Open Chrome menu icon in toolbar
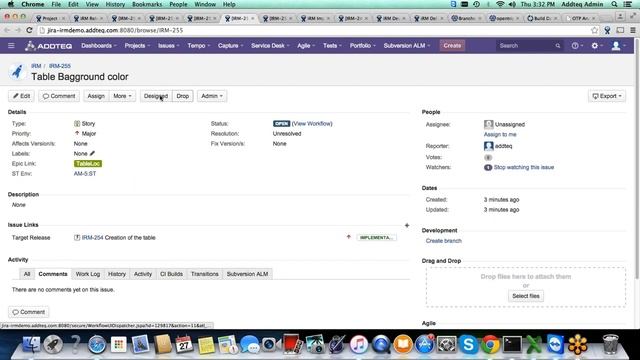640x360 pixels. pyautogui.click(x=633, y=30)
